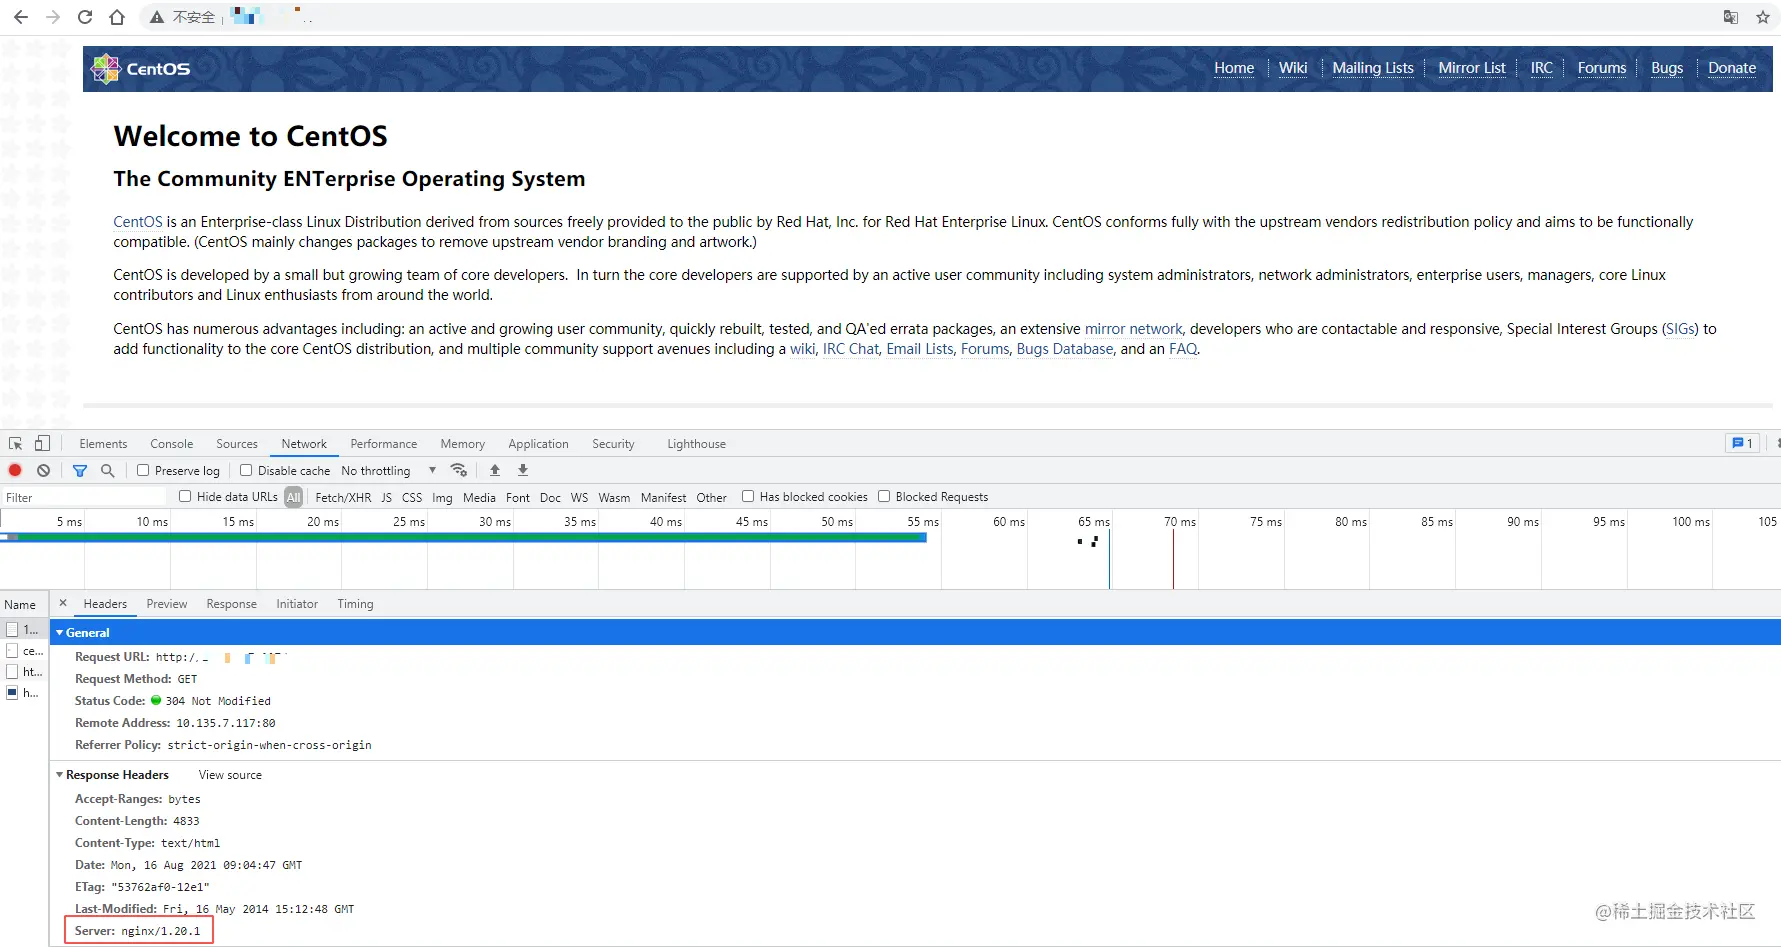Filter requests by CSS type
Screen dimensions: 1781x947
[x=412, y=497]
